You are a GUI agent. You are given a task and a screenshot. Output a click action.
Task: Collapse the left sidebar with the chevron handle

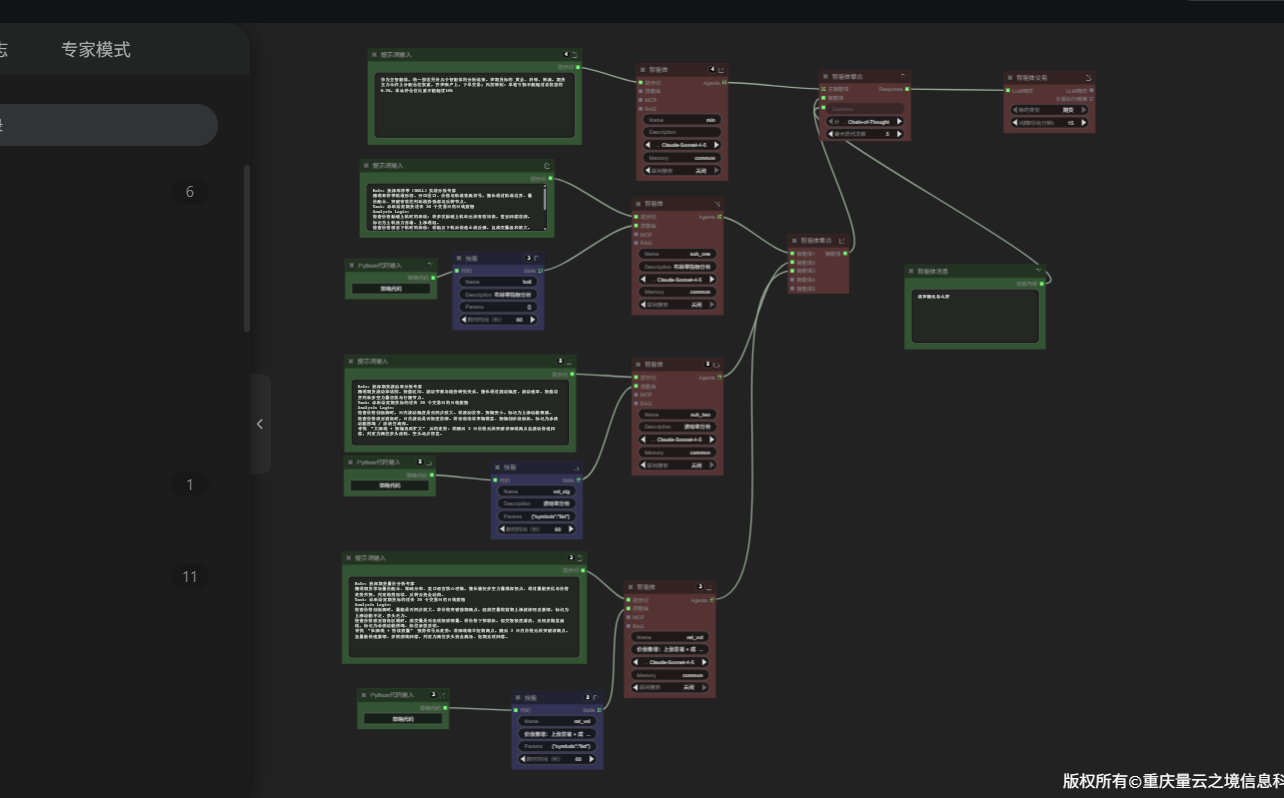point(260,424)
